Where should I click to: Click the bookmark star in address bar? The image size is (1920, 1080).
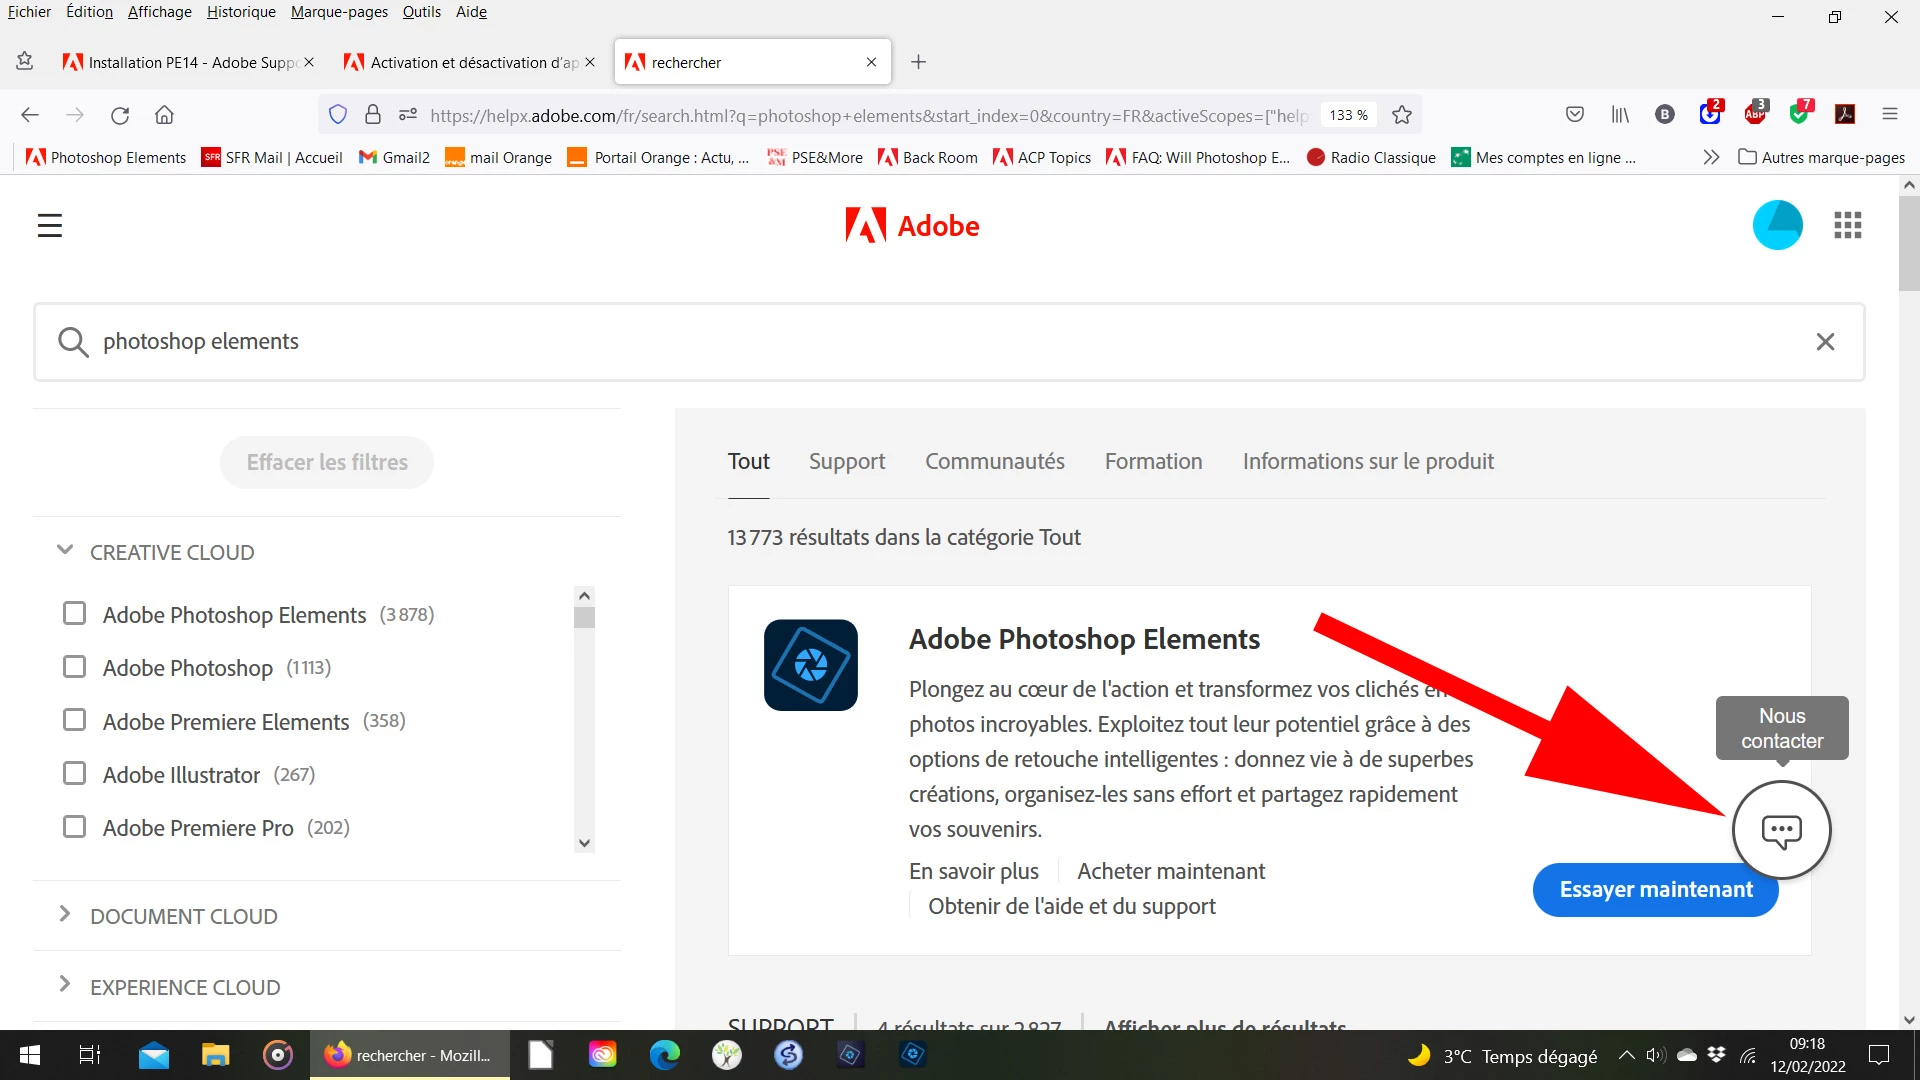tap(1402, 115)
